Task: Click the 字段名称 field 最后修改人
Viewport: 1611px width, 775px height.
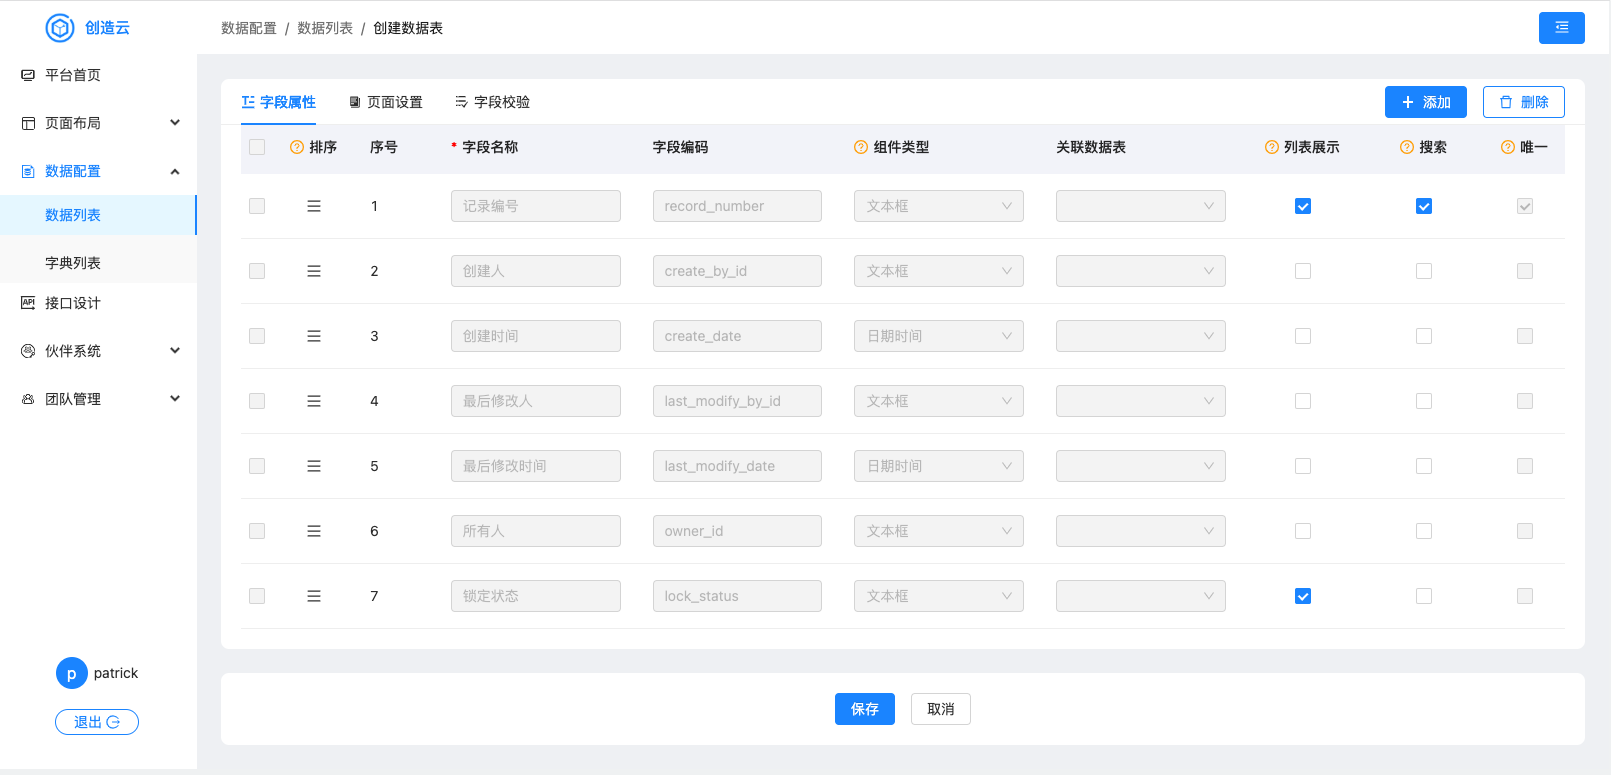Action: 536,401
